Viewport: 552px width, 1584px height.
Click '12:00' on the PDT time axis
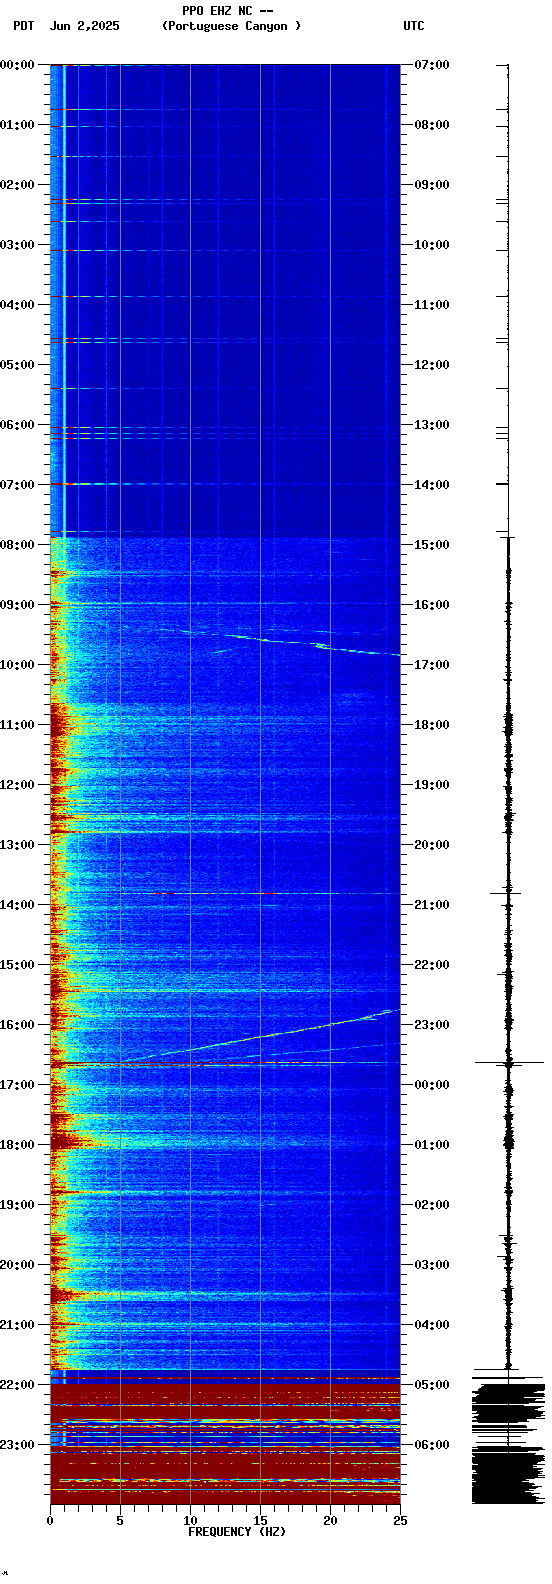(18, 785)
